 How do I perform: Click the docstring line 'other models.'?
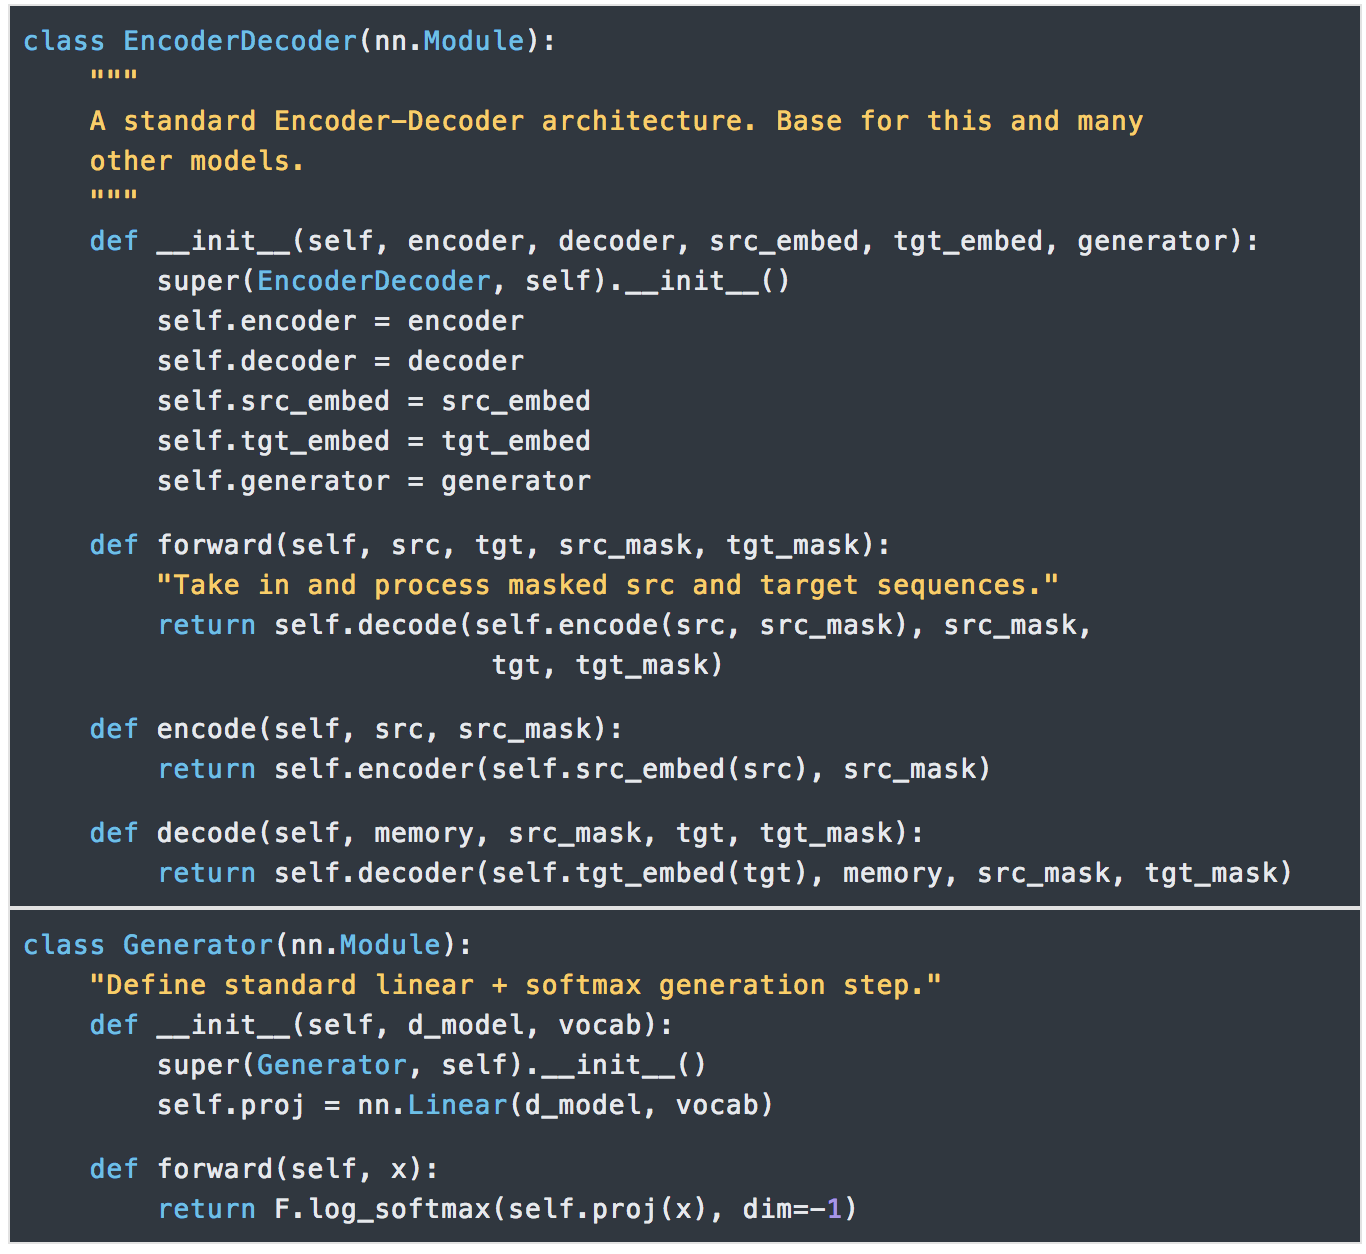(x=197, y=161)
